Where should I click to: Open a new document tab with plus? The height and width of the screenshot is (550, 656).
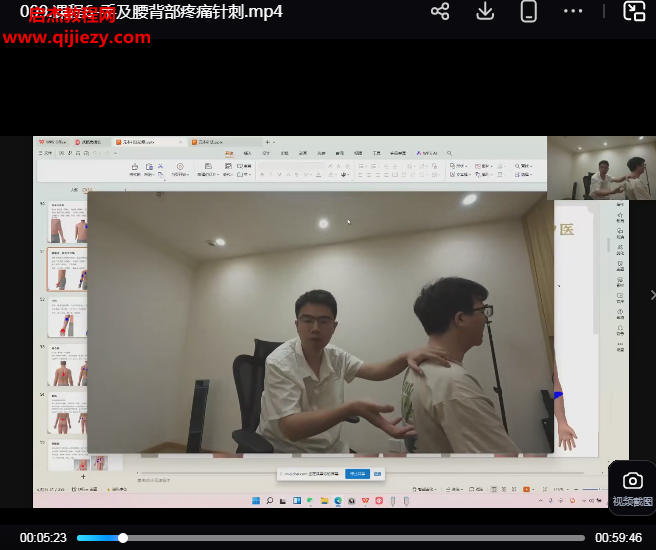tap(268, 142)
